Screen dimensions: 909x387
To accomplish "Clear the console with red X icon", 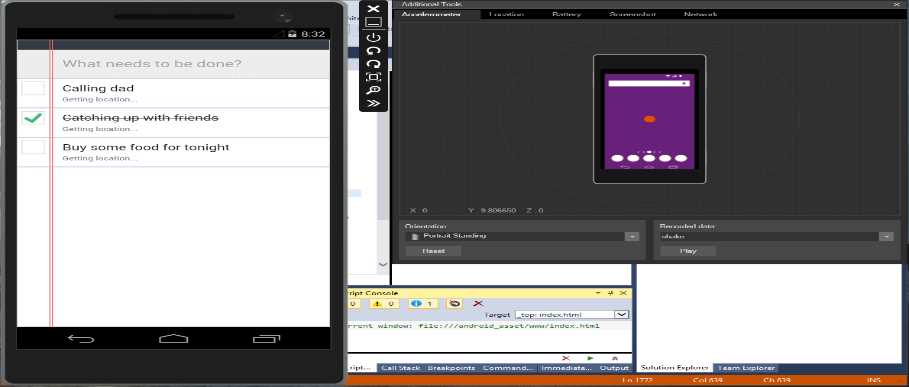I will (478, 304).
